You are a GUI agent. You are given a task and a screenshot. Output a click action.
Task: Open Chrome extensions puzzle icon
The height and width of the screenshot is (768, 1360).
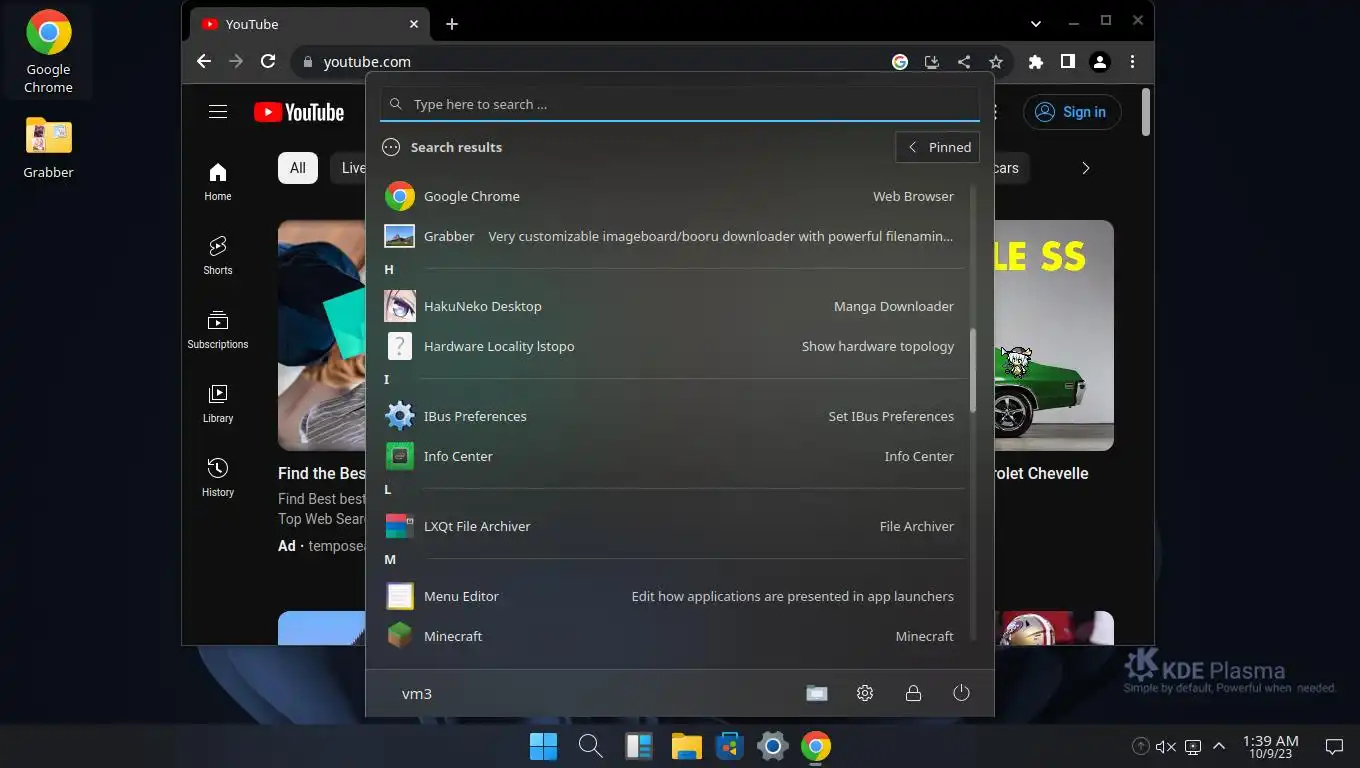tap(1036, 61)
